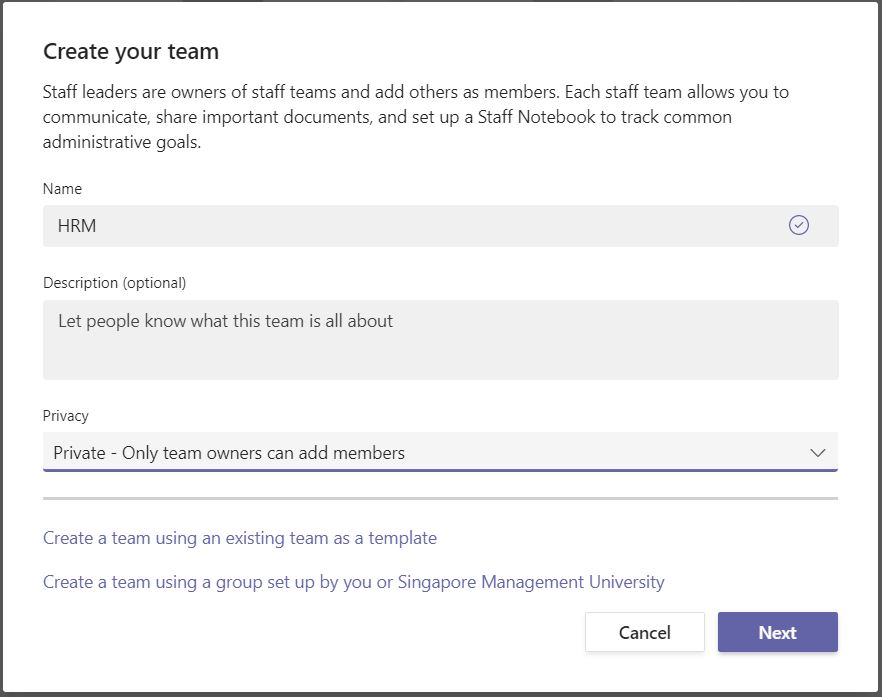The height and width of the screenshot is (697, 882).
Task: Click the 'Let people know' placeholder text
Action: [226, 321]
